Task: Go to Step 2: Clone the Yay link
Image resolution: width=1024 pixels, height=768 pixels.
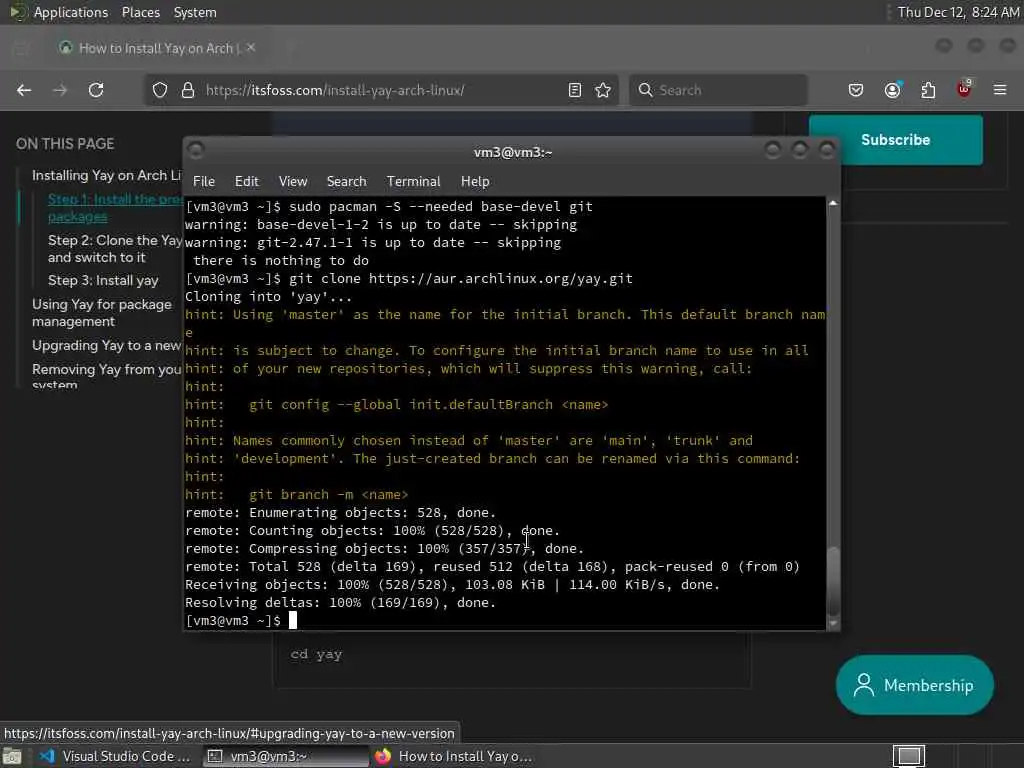Action: tap(114, 249)
